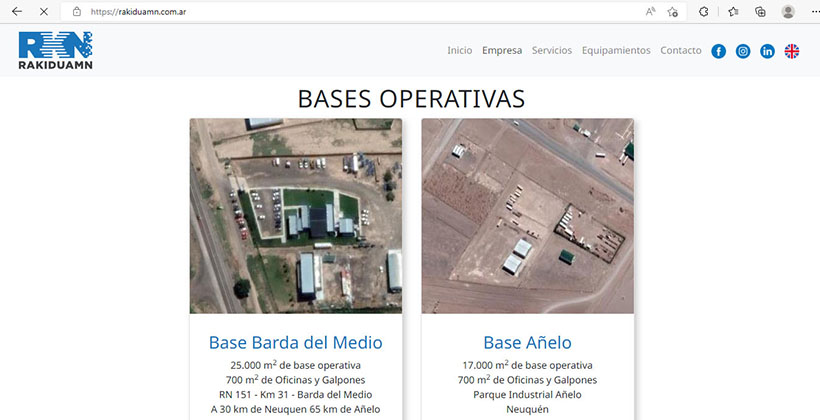Click the browser back arrow
Image resolution: width=820 pixels, height=420 pixels.
[16, 11]
